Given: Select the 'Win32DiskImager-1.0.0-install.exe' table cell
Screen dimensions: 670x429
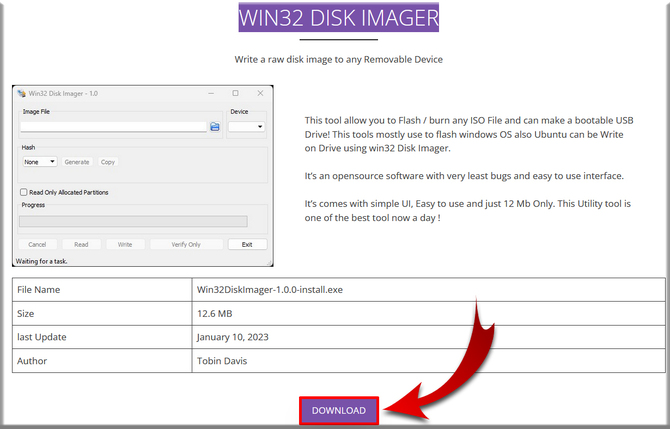Looking at the screenshot, I should click(x=429, y=290).
